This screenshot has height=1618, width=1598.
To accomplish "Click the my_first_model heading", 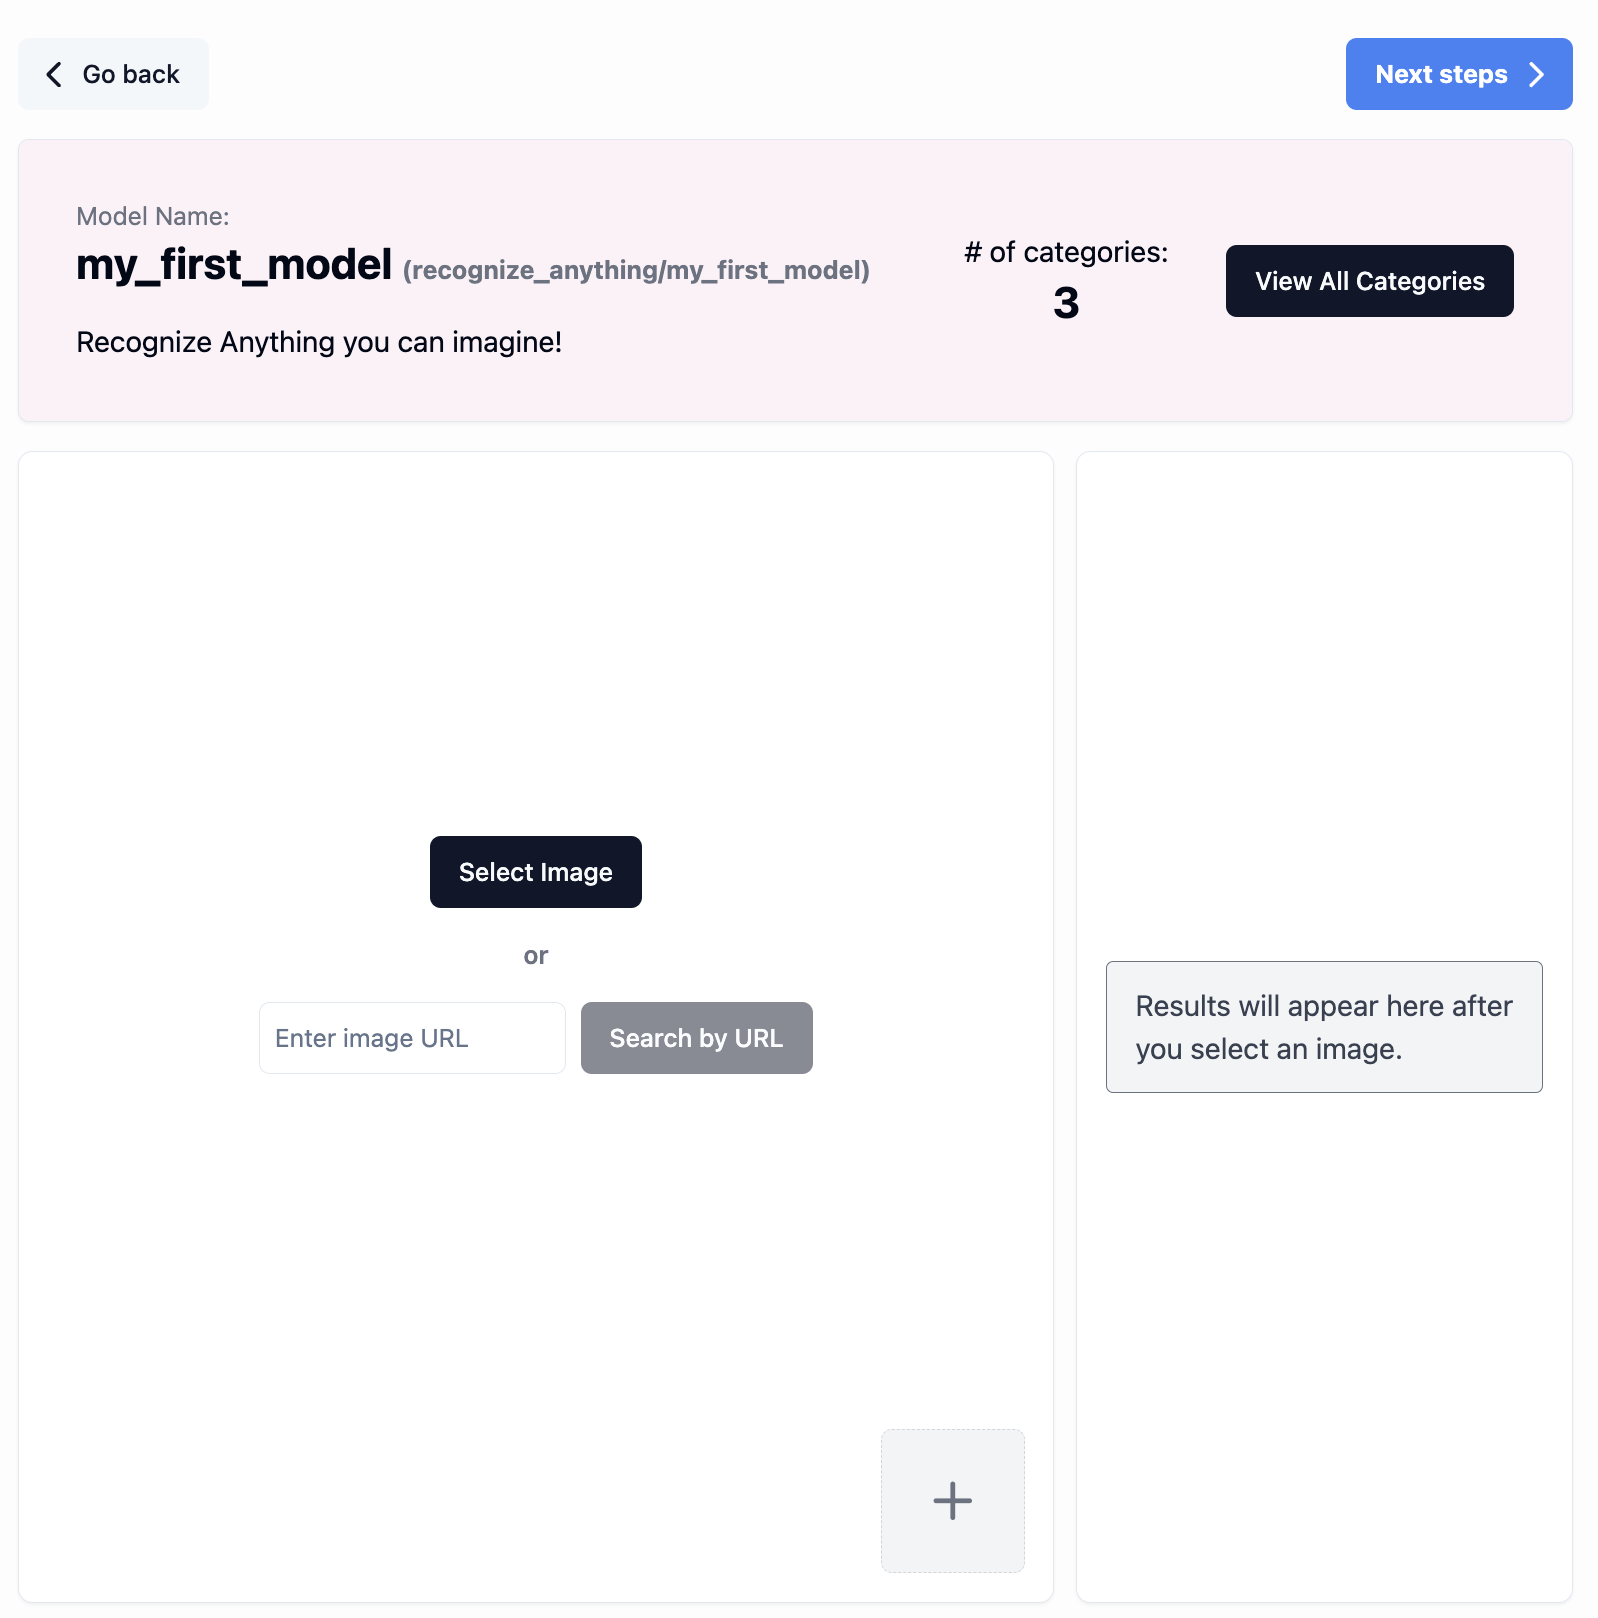I will click(x=234, y=265).
